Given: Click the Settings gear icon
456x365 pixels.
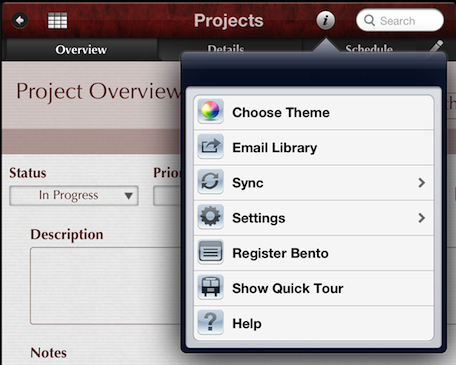Looking at the screenshot, I should coord(210,216).
